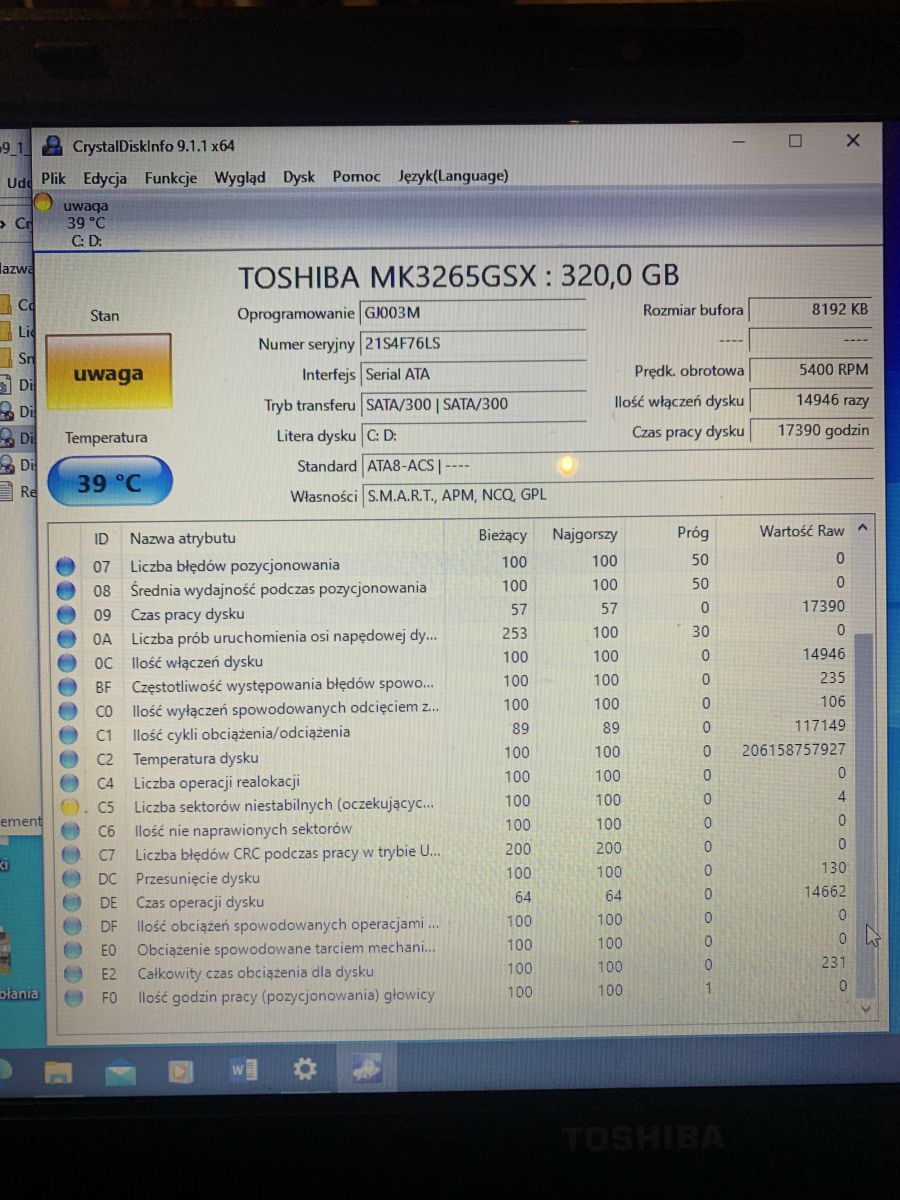Click the CrystalDiskInfo title bar app icon
Screen dimensions: 900x1200
coord(53,146)
